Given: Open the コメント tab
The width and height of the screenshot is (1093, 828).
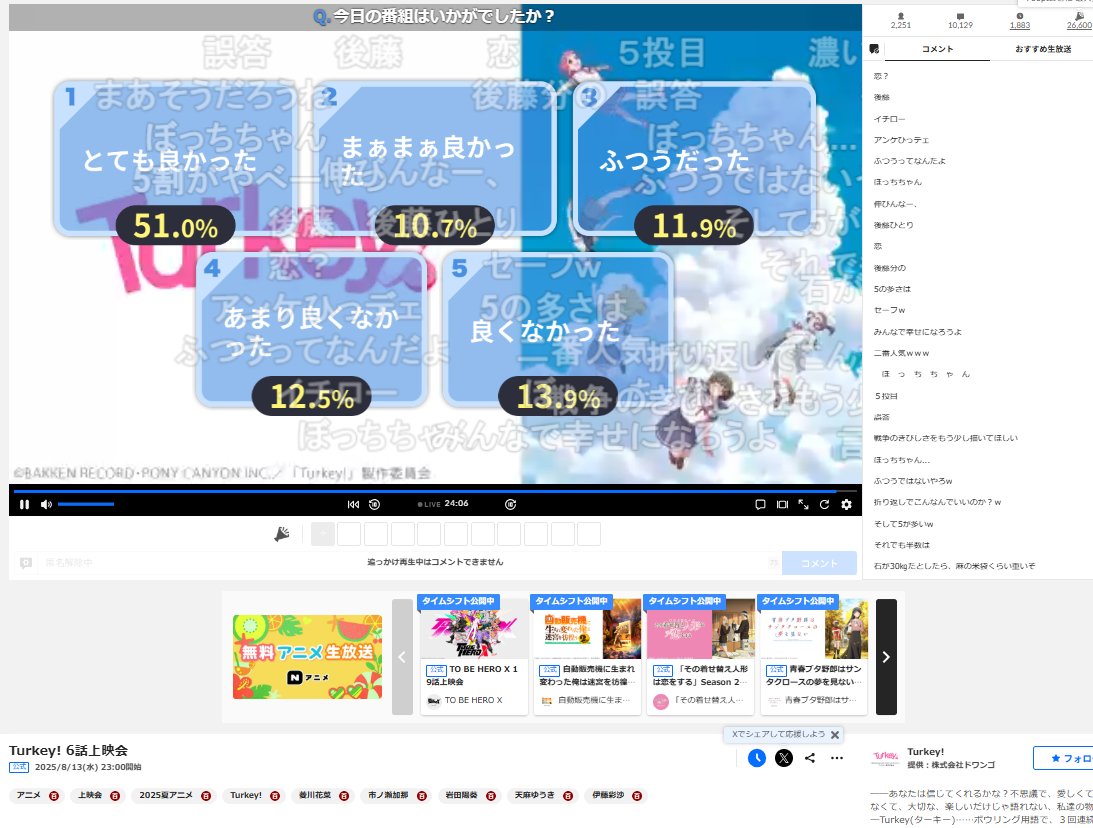Looking at the screenshot, I should pos(938,49).
